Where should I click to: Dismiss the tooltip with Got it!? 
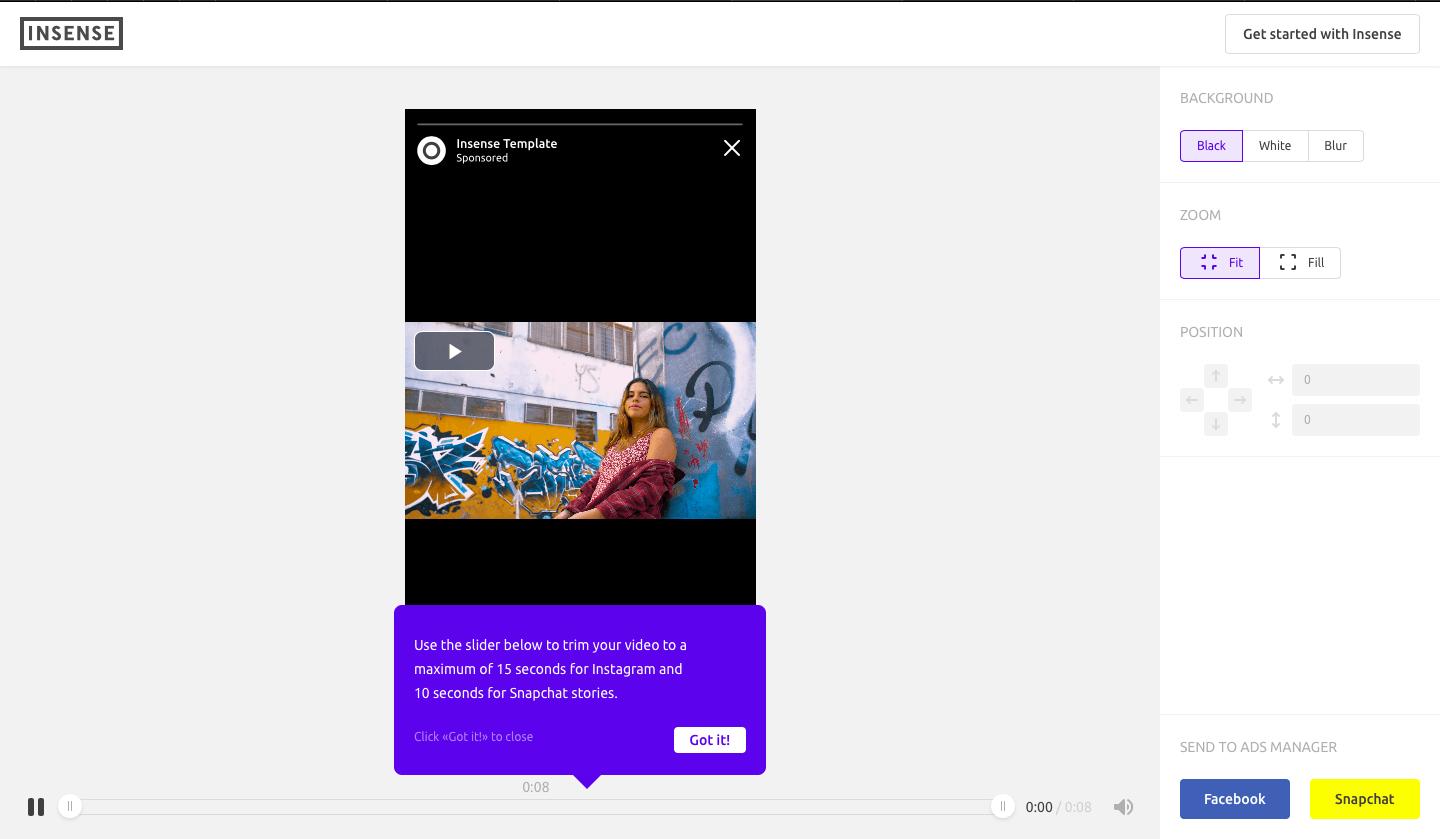coord(709,740)
